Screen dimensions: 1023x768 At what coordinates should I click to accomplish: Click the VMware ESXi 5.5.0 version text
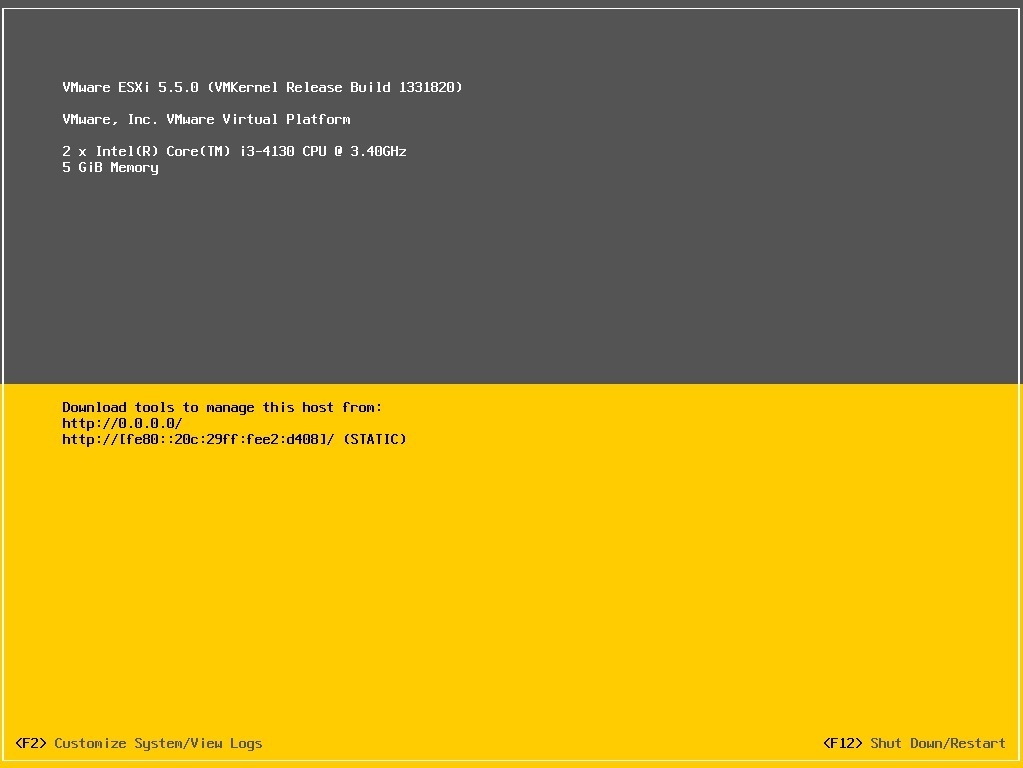coord(130,87)
